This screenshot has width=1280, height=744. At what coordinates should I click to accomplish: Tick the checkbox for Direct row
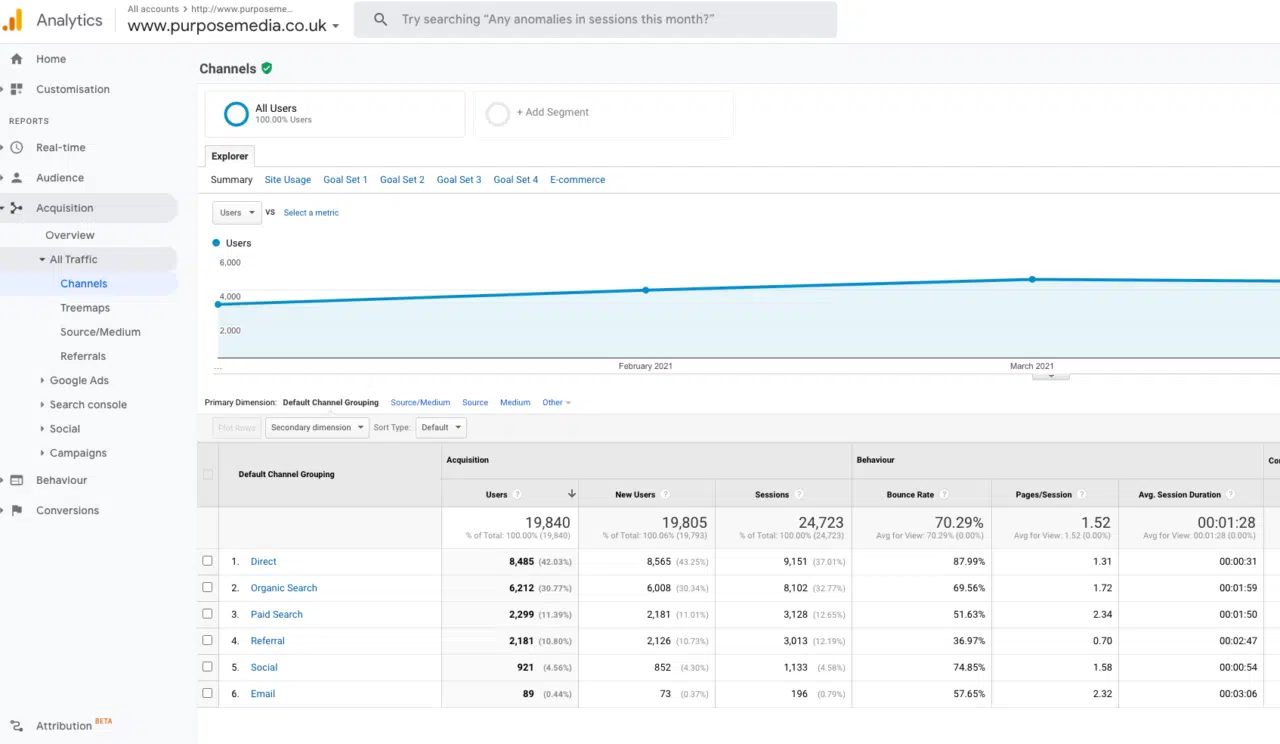(x=208, y=561)
